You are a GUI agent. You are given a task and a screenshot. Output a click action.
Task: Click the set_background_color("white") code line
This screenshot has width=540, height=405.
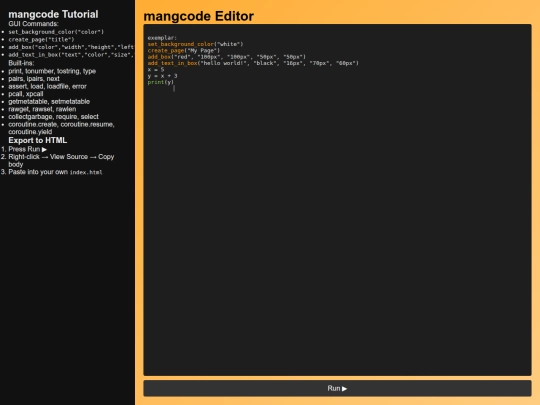pos(195,44)
